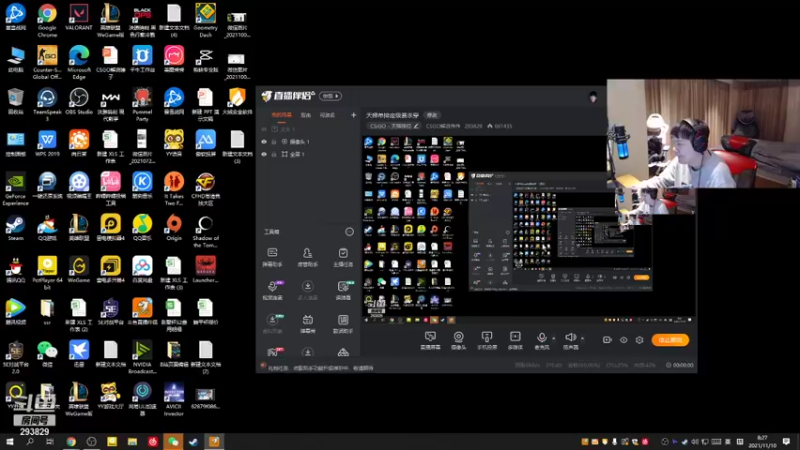Image resolution: width=800 pixels, height=450 pixels.
Task: Open GeForce Experience desktop shortcut
Action: tap(15, 189)
